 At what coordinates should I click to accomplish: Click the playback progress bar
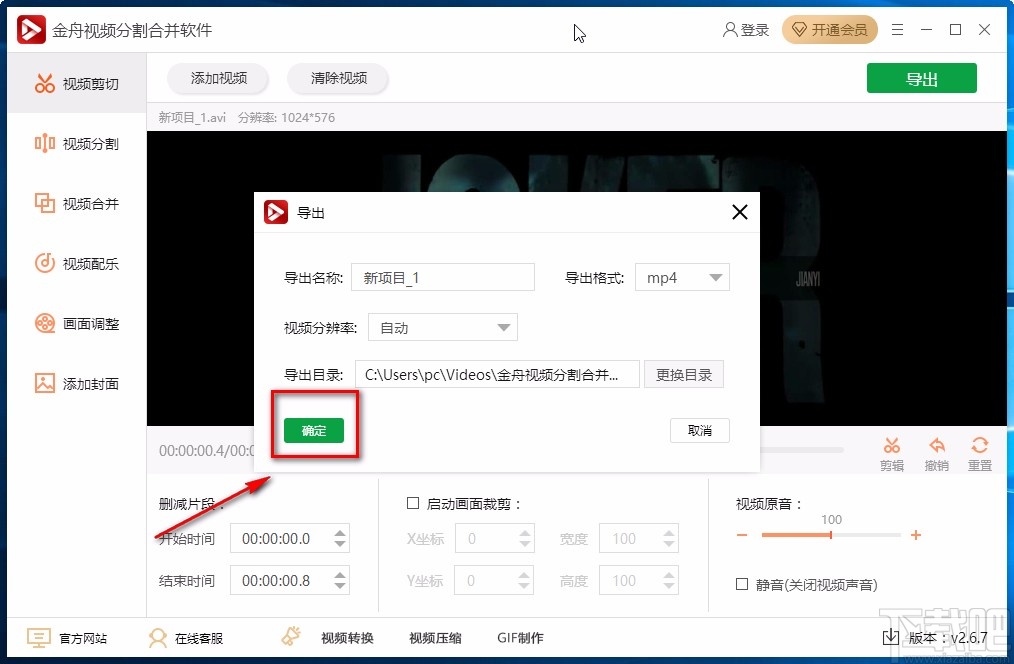tap(802, 449)
